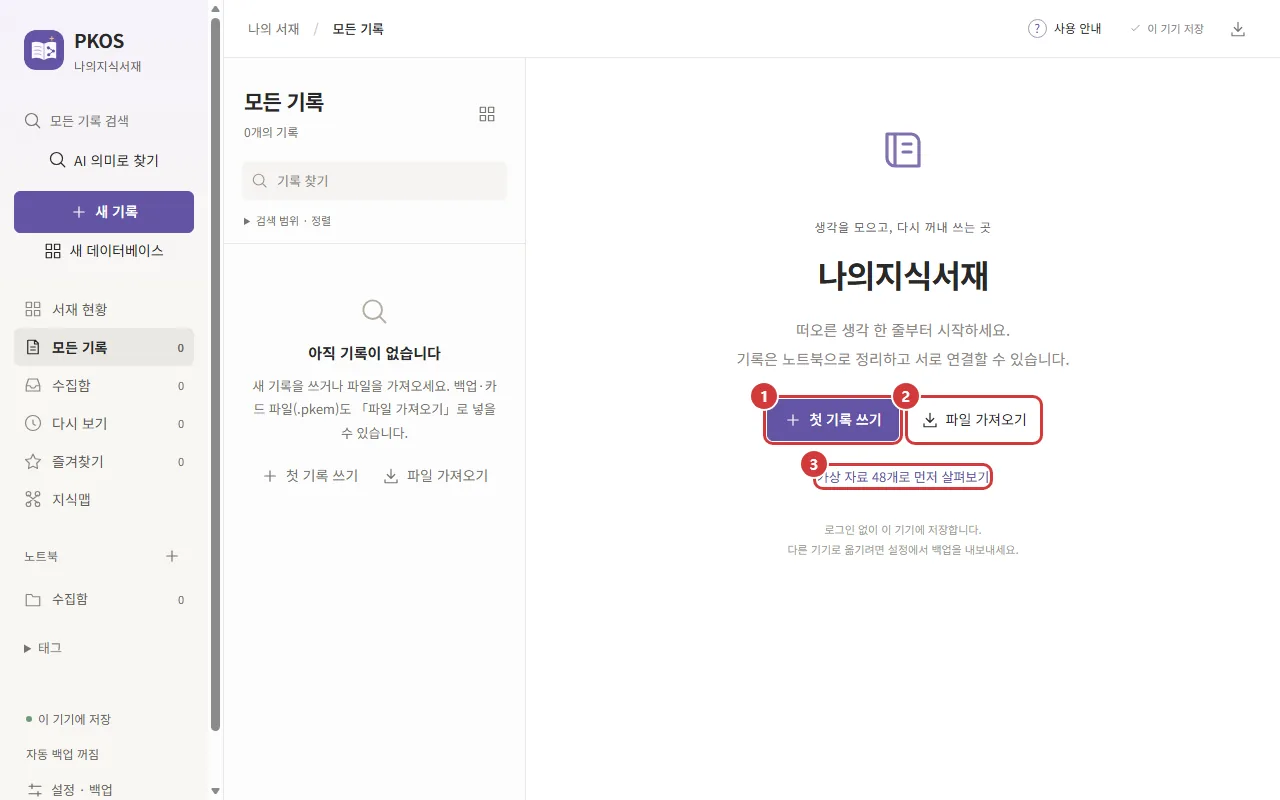Click 이 기기 저장 indicator in header

click(1167, 29)
